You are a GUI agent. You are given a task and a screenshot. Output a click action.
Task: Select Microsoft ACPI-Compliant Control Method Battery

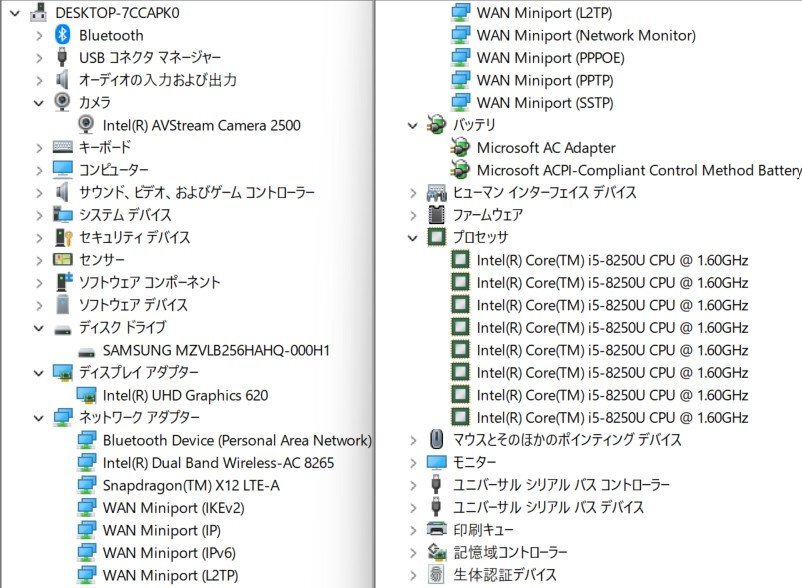click(639, 170)
